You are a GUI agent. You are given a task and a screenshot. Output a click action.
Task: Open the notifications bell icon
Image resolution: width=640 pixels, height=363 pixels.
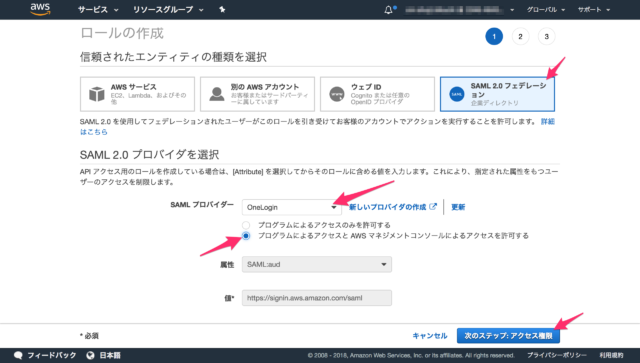[x=388, y=10]
